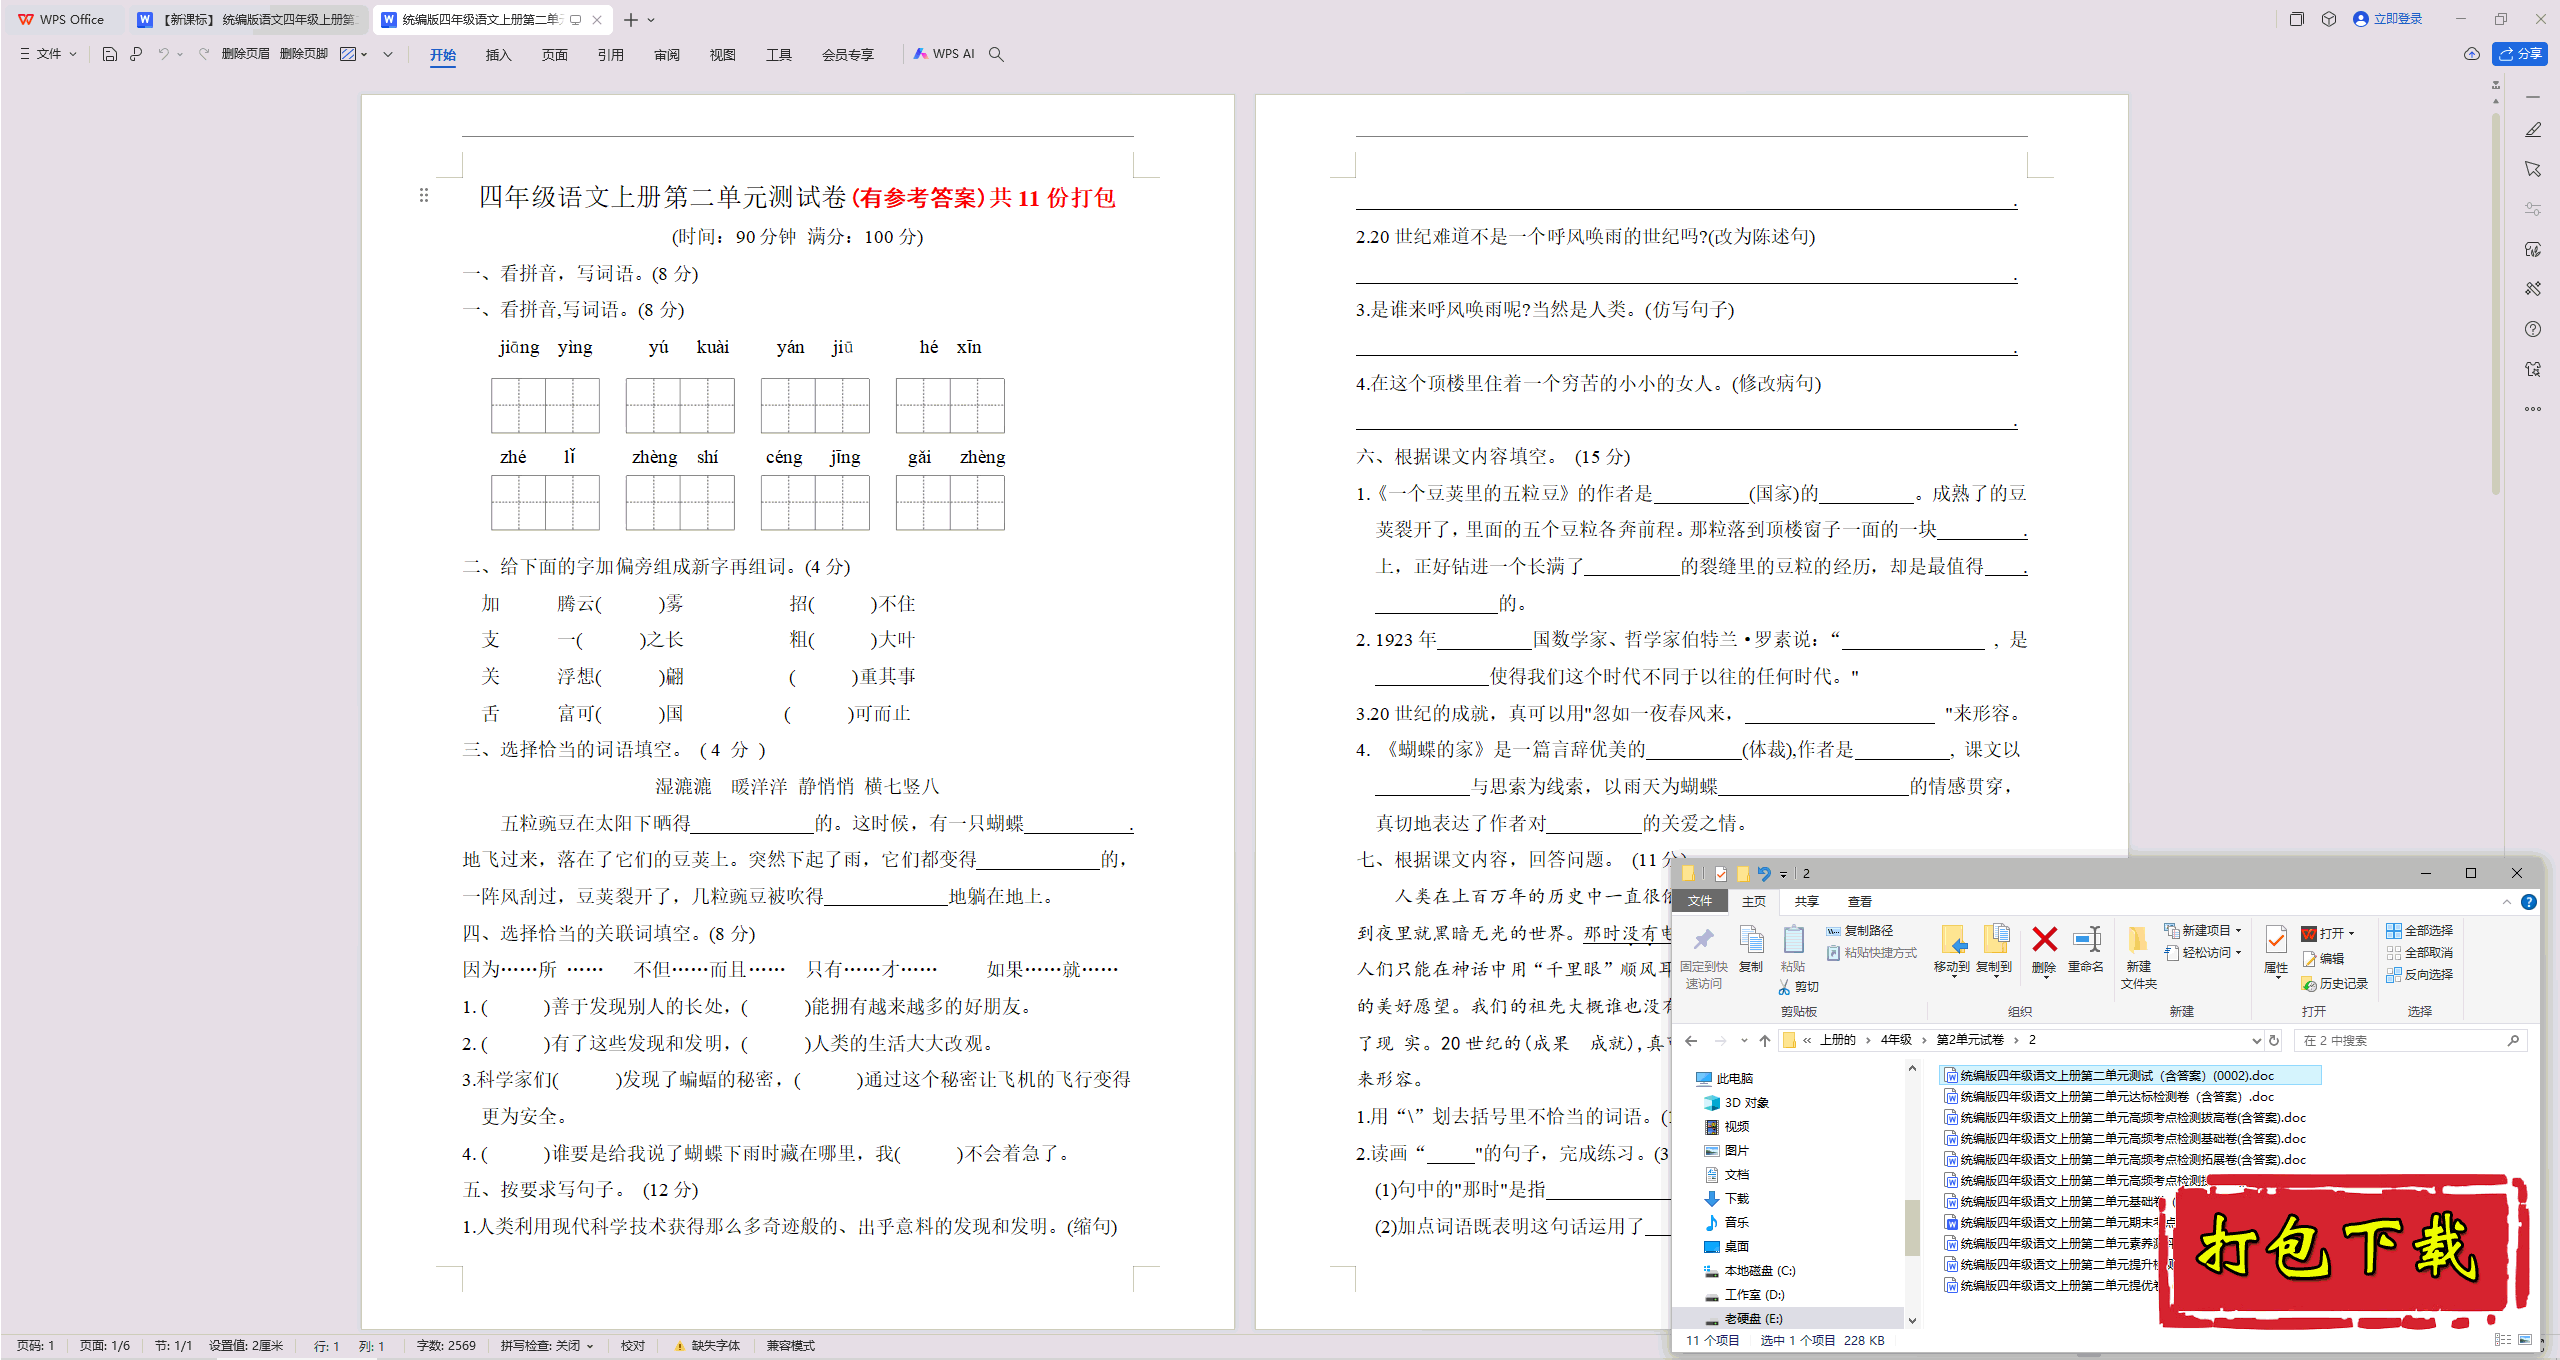Click the three-dots more icon in right sidebar
The image size is (2560, 1360).
pos(2533,408)
